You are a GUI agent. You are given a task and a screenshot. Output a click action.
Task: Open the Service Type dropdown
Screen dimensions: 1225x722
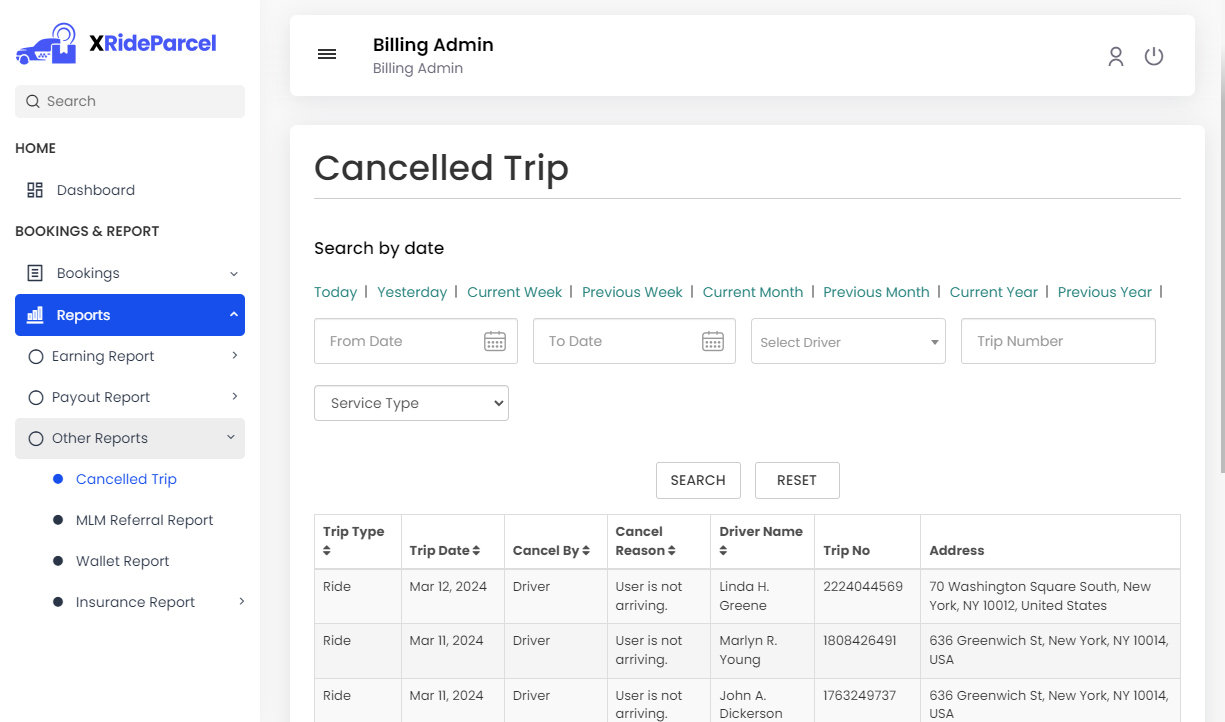(411, 403)
